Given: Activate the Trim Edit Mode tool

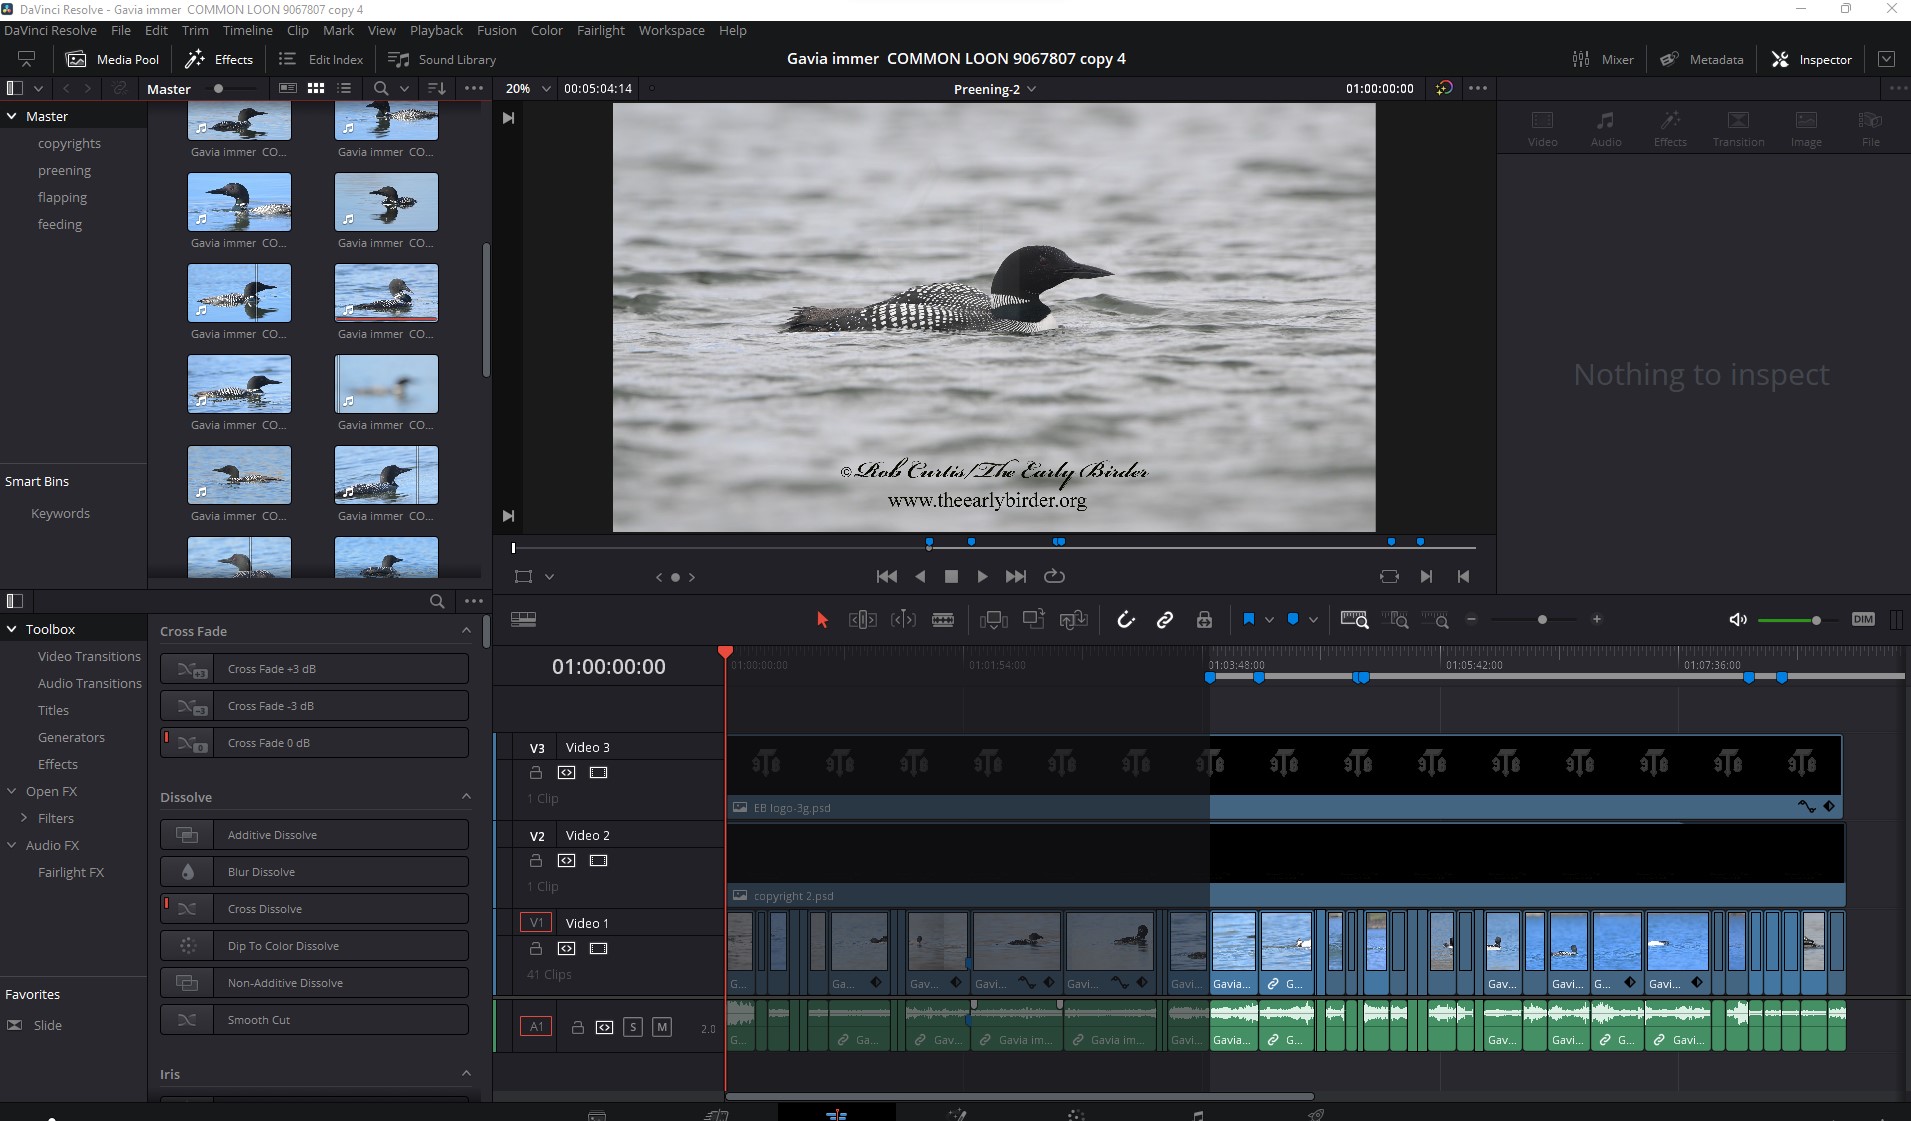Looking at the screenshot, I should pos(862,620).
